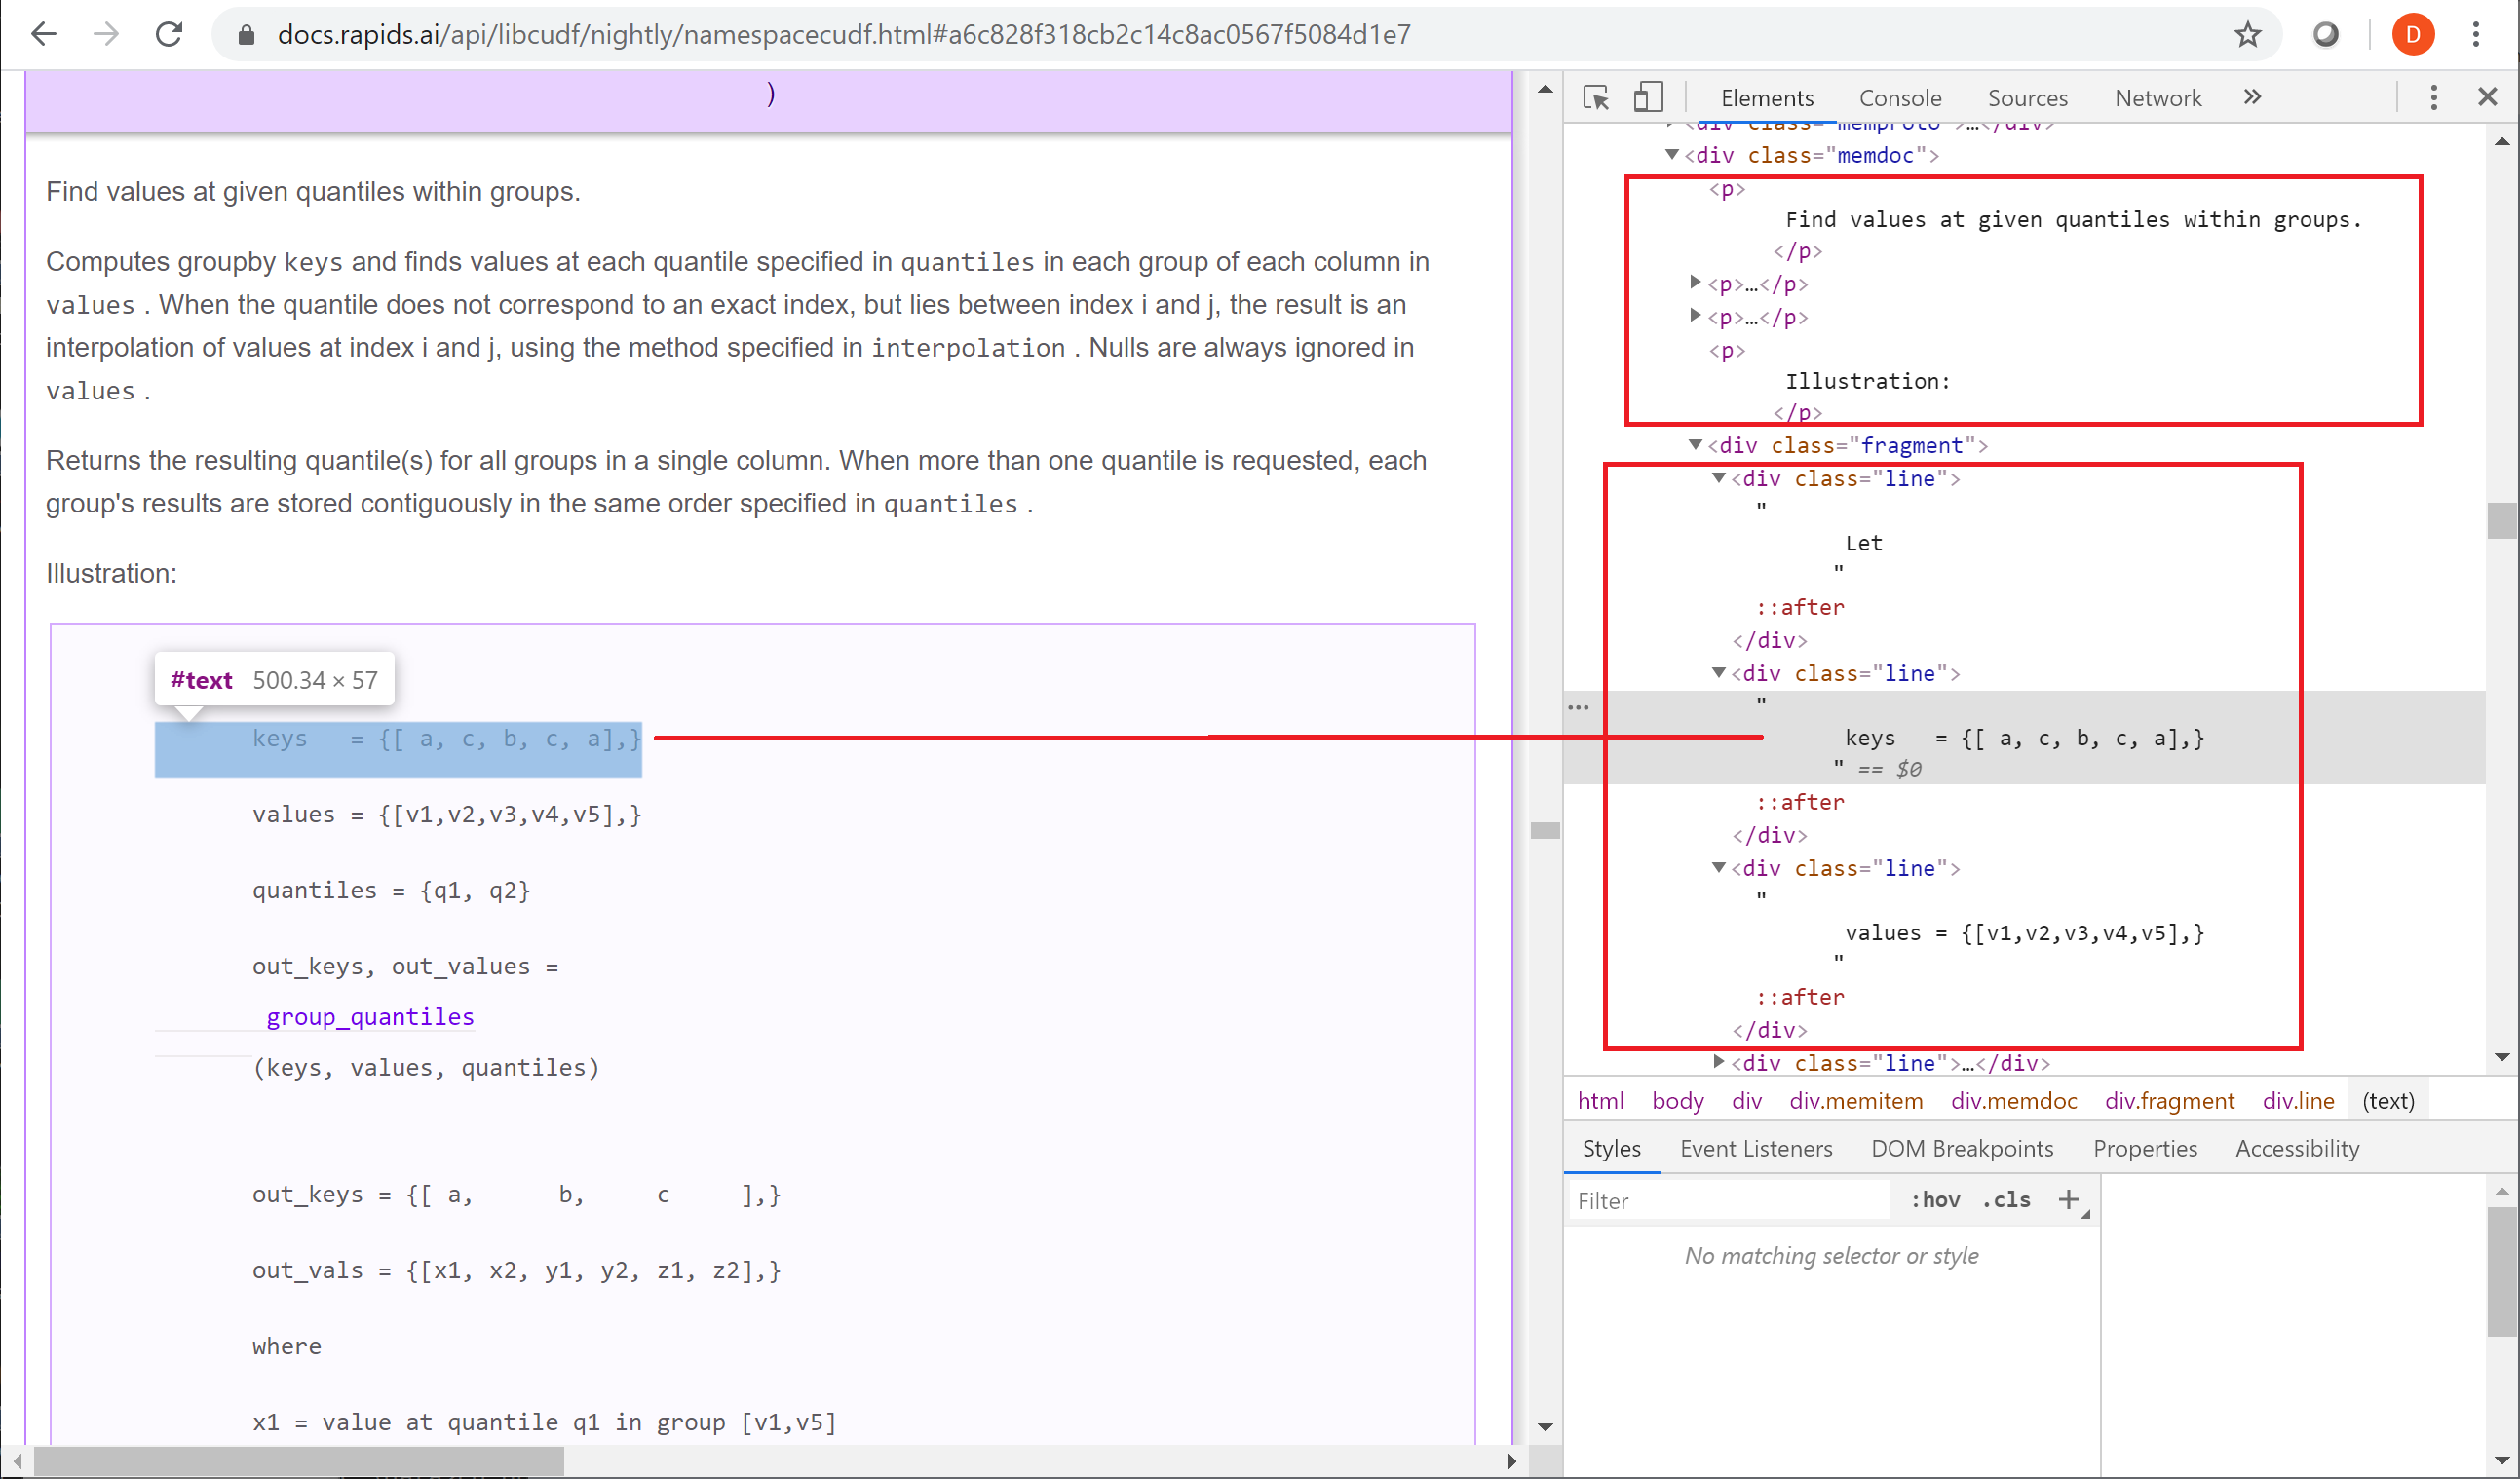Expand the first collapsed <p> element
Image resolution: width=2520 pixels, height=1479 pixels.
(1694, 283)
